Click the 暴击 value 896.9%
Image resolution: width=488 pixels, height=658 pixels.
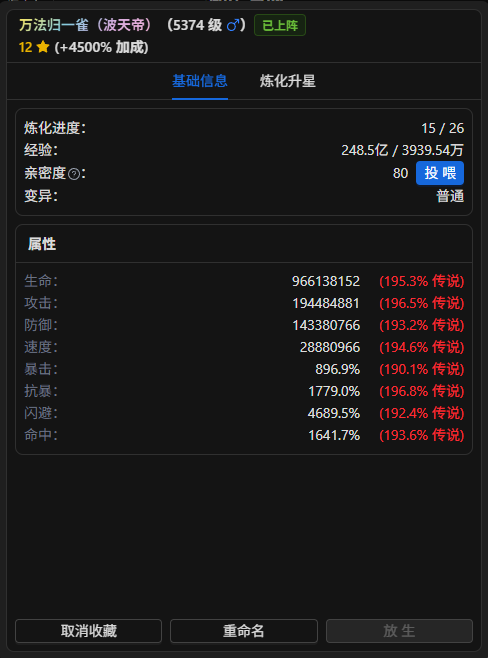pos(337,369)
